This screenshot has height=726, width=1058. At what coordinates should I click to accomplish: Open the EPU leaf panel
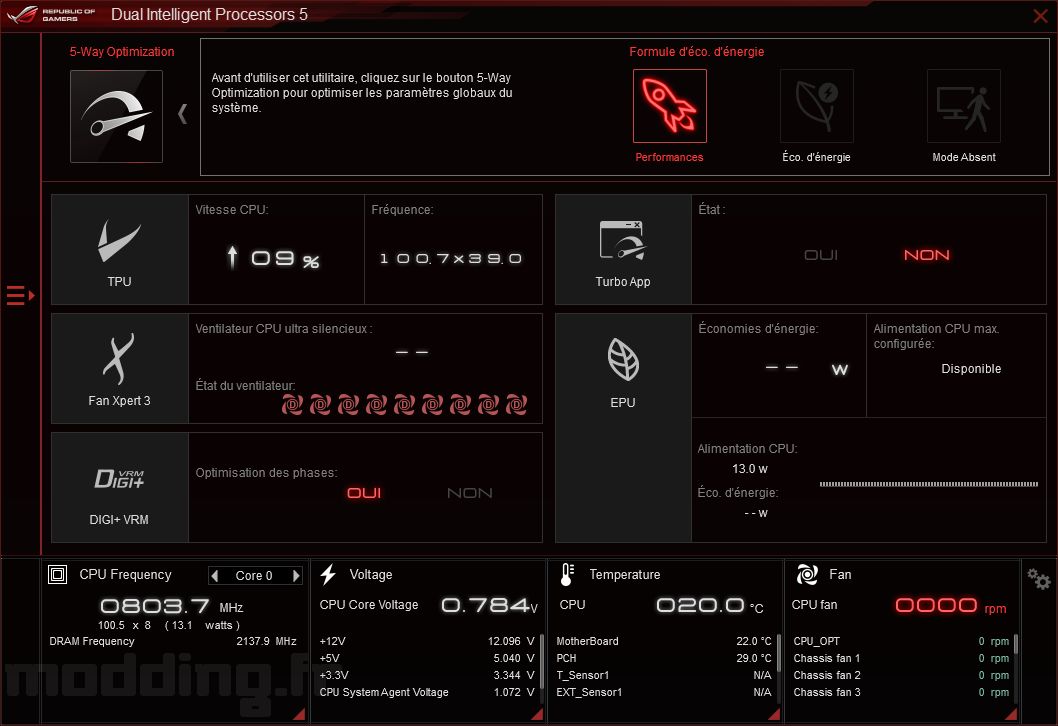(x=623, y=428)
